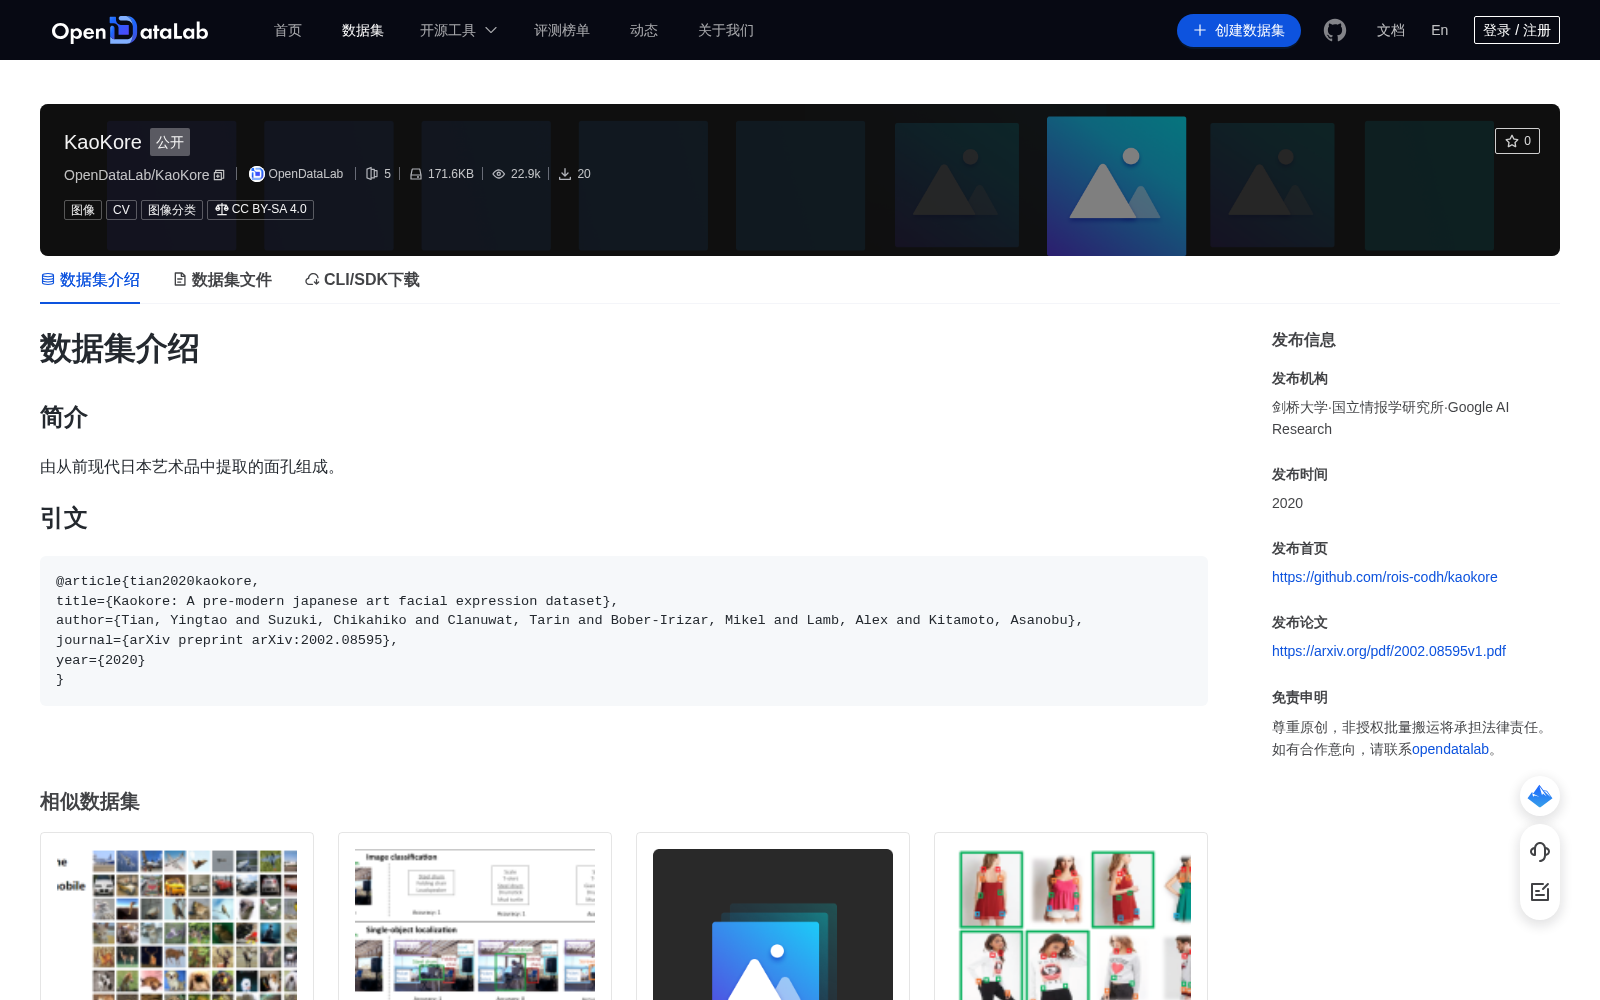Viewport: 1600px width, 1000px height.
Task: Click the plus icon in create dataset button
Action: [x=1200, y=30]
